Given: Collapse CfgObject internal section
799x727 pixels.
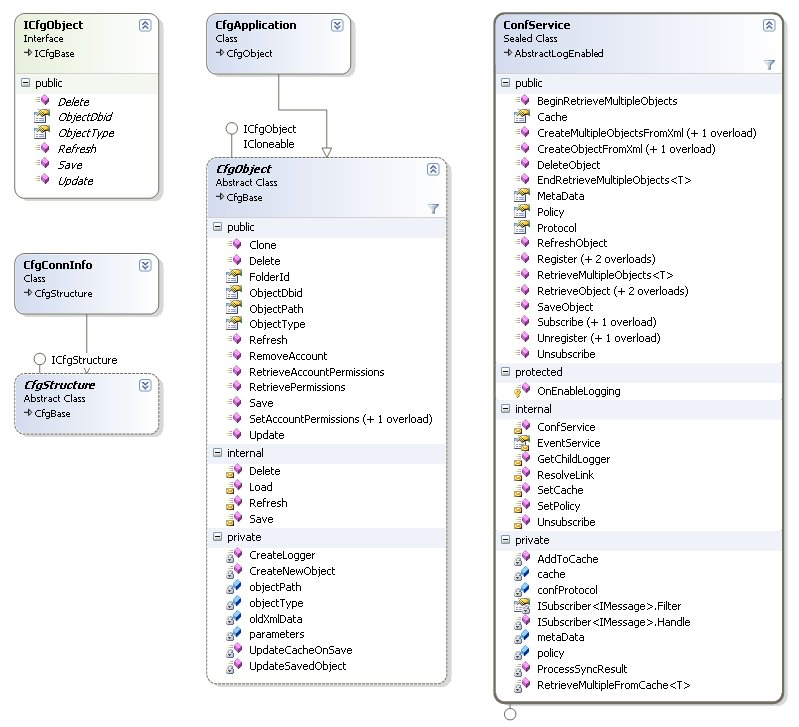Looking at the screenshot, I should pyautogui.click(x=218, y=453).
